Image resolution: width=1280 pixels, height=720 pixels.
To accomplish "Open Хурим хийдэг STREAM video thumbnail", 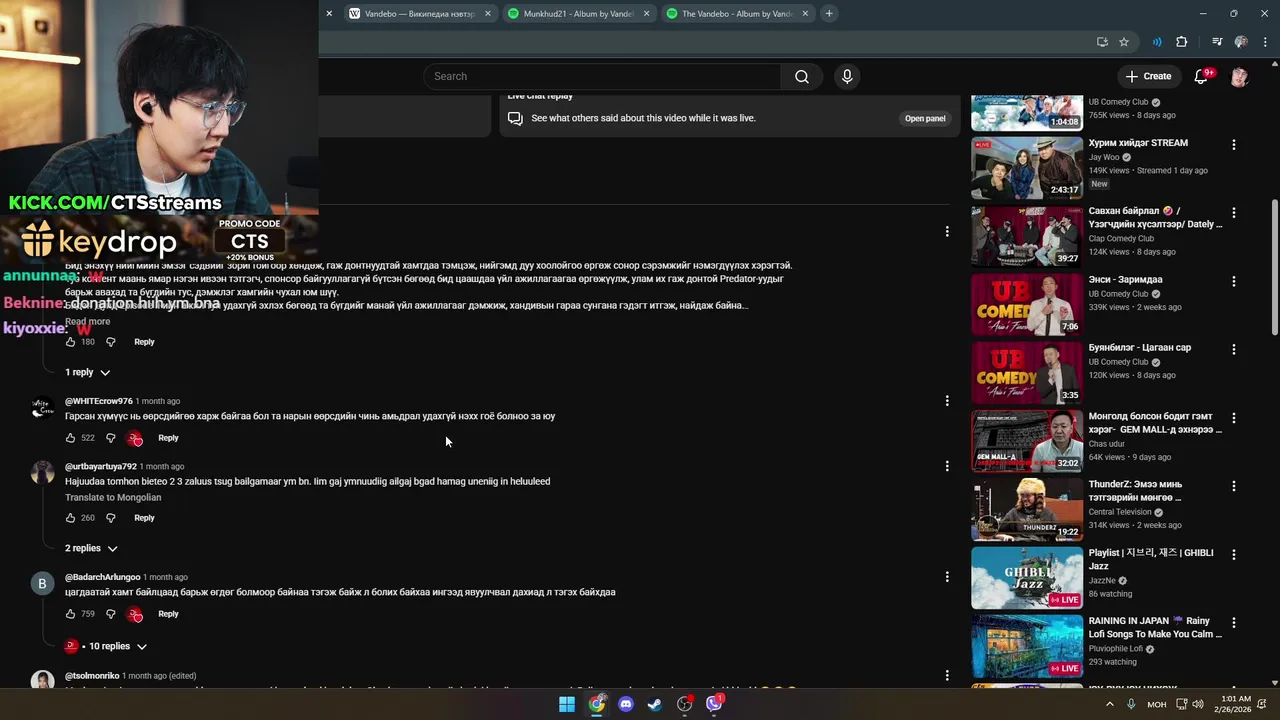I will pos(1027,168).
